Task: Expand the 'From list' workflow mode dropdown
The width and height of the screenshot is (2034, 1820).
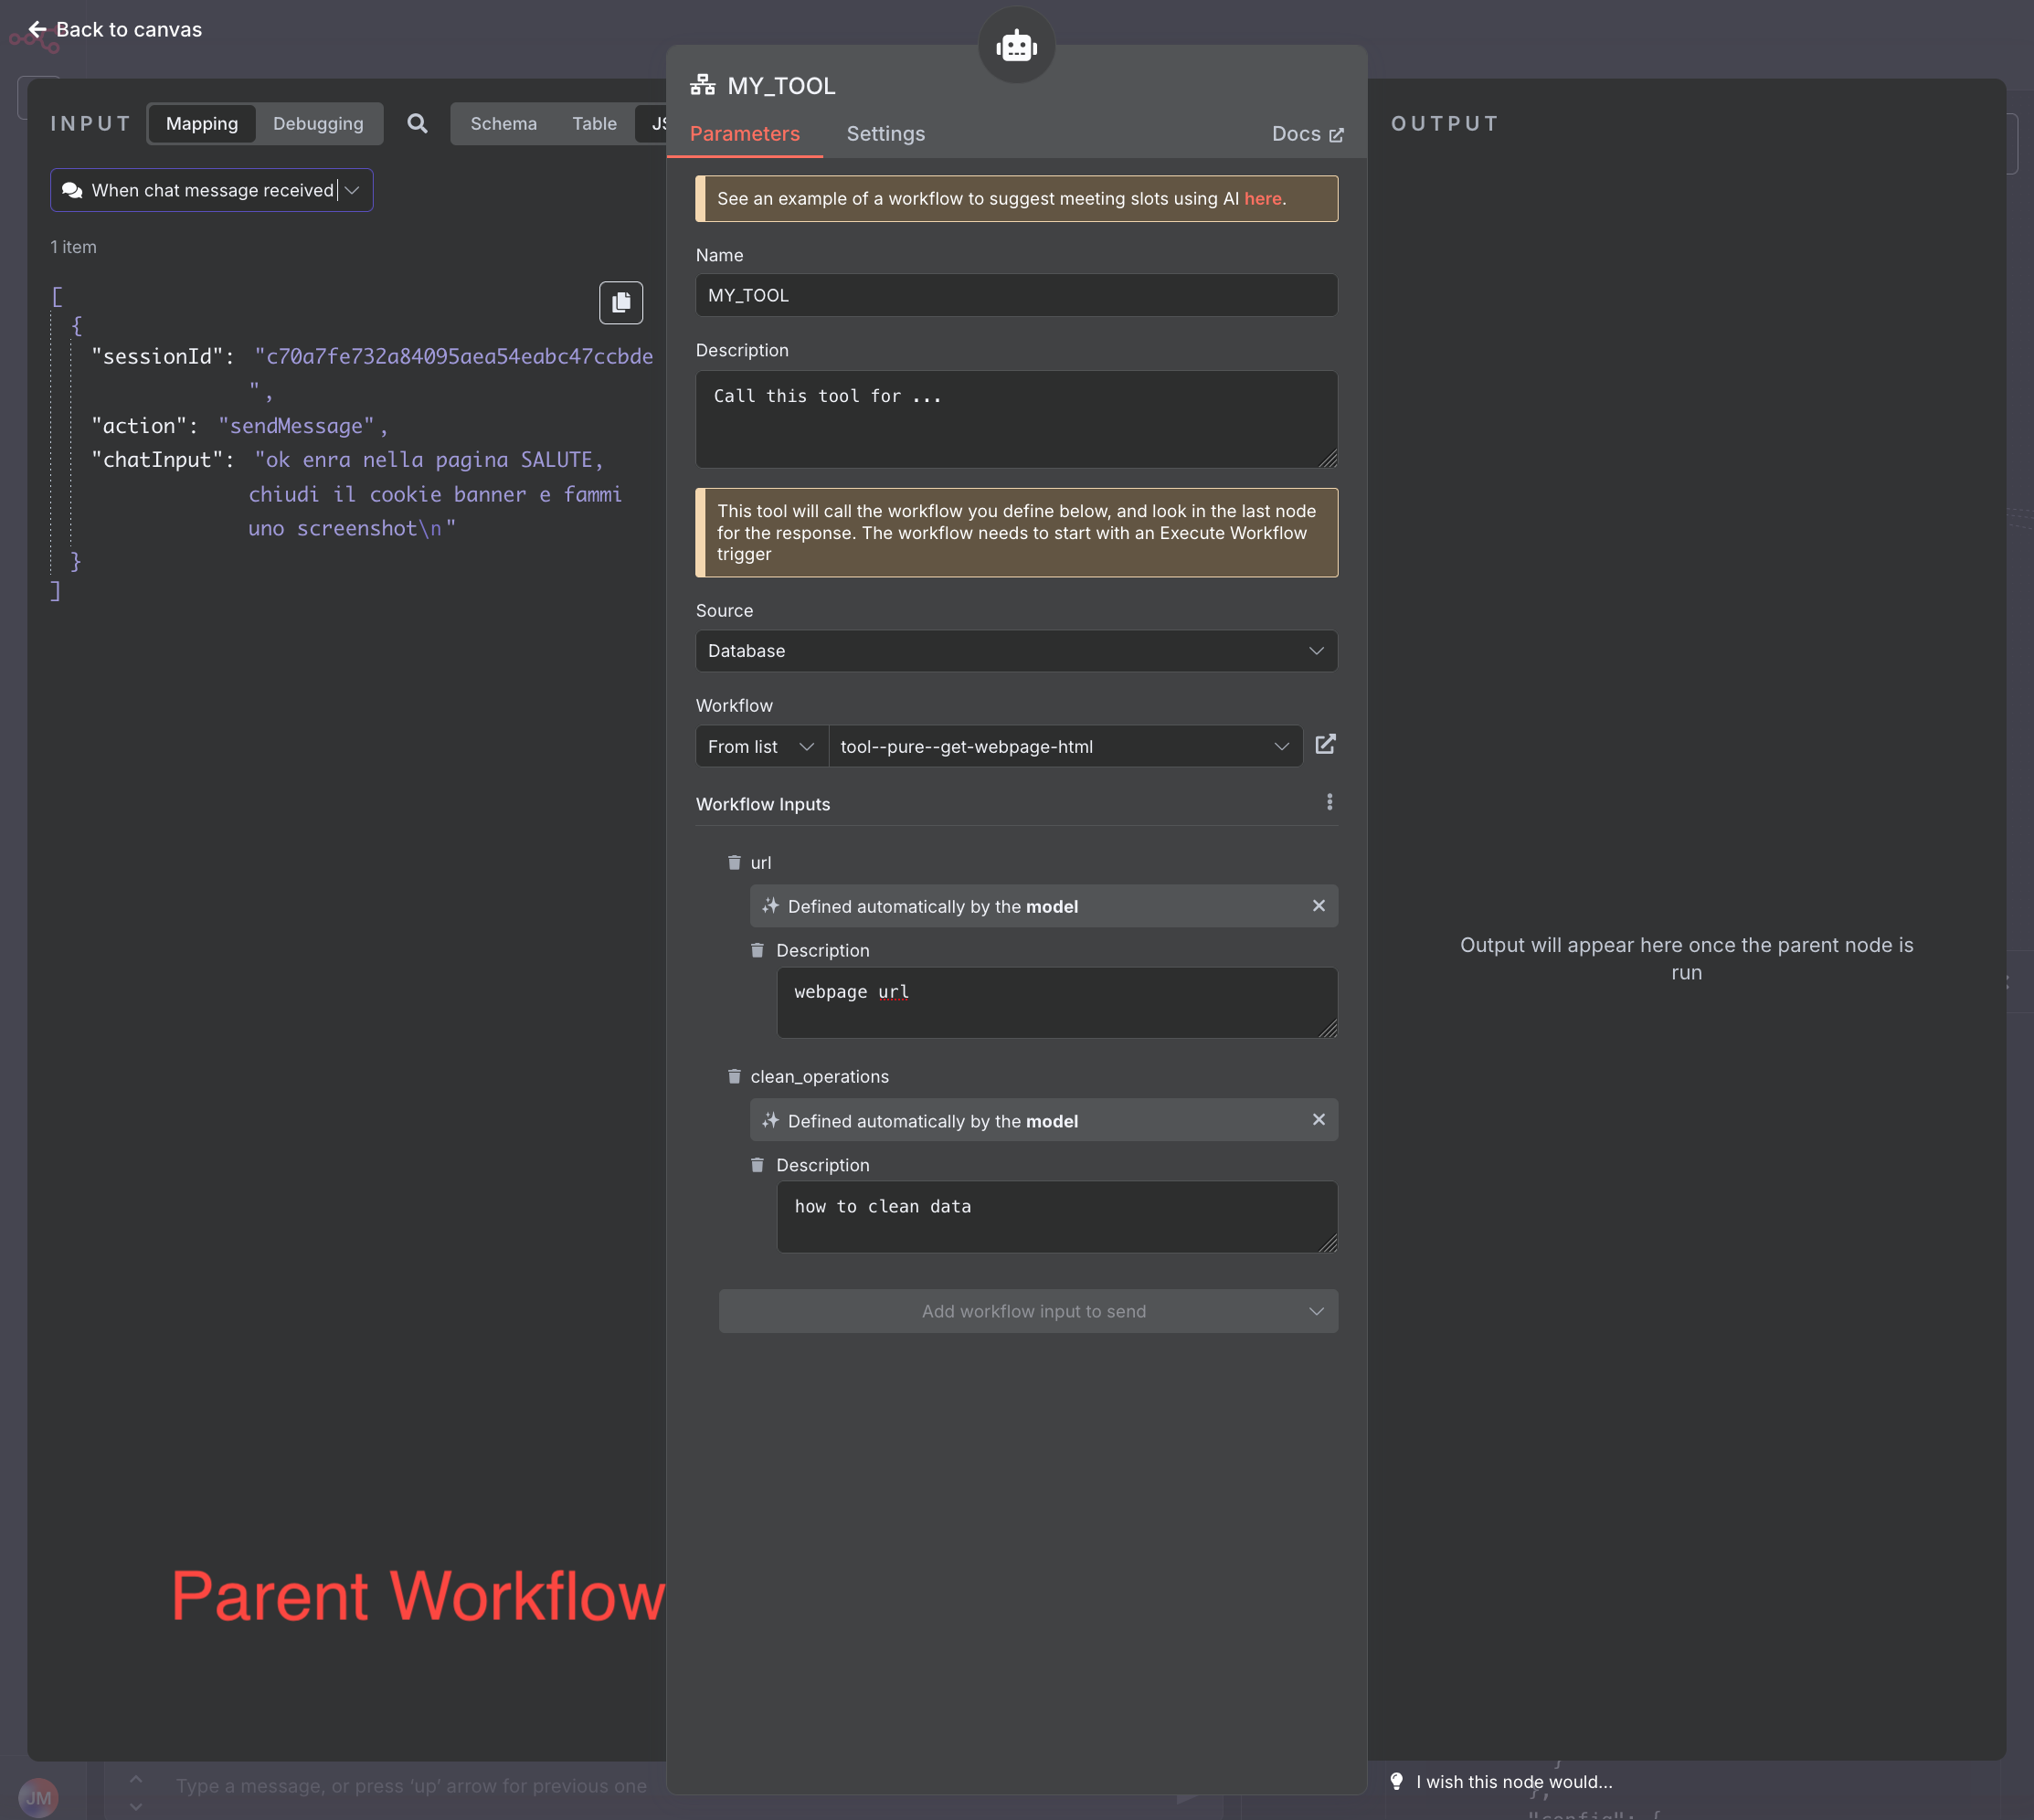Action: tap(761, 747)
